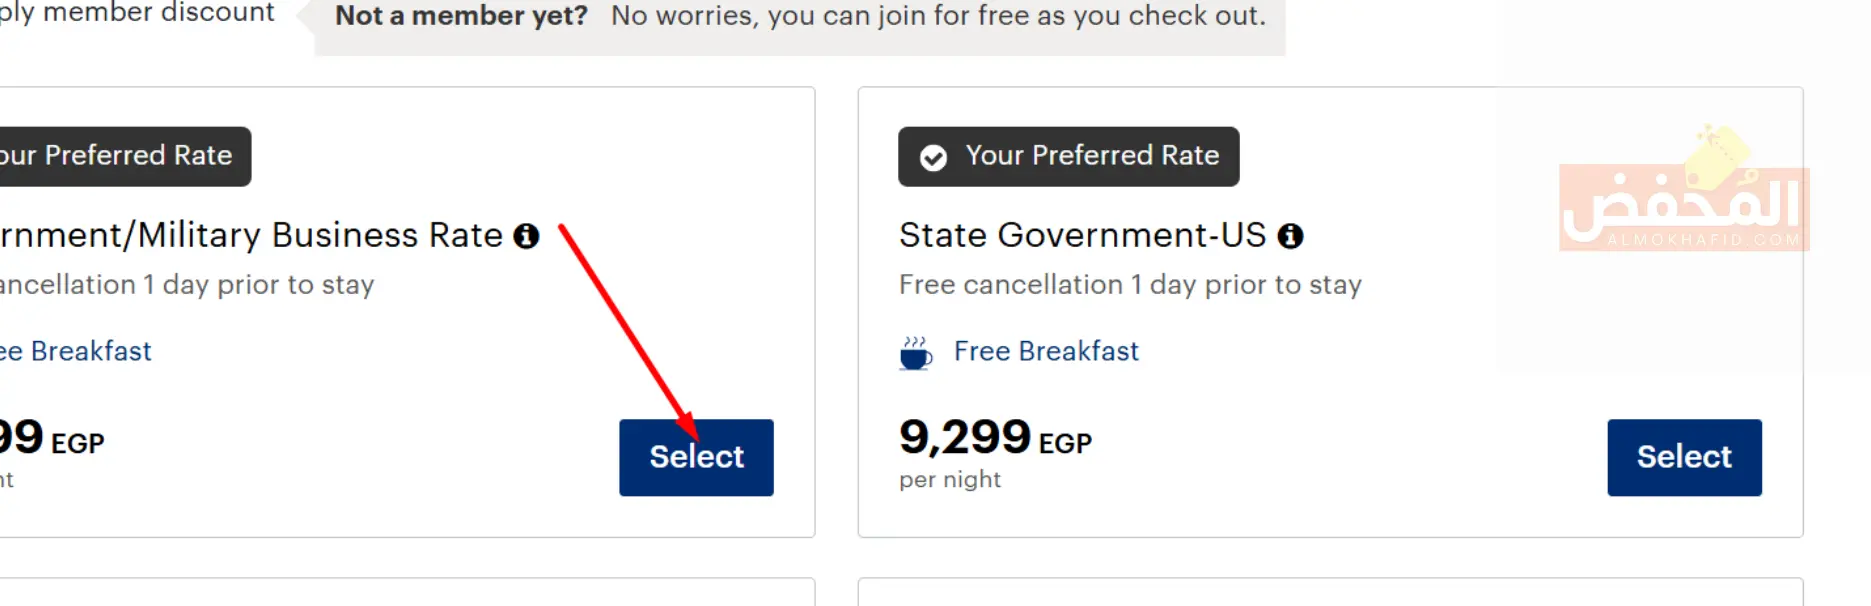
Task: Click the State Government-US rate title
Action: (1082, 235)
